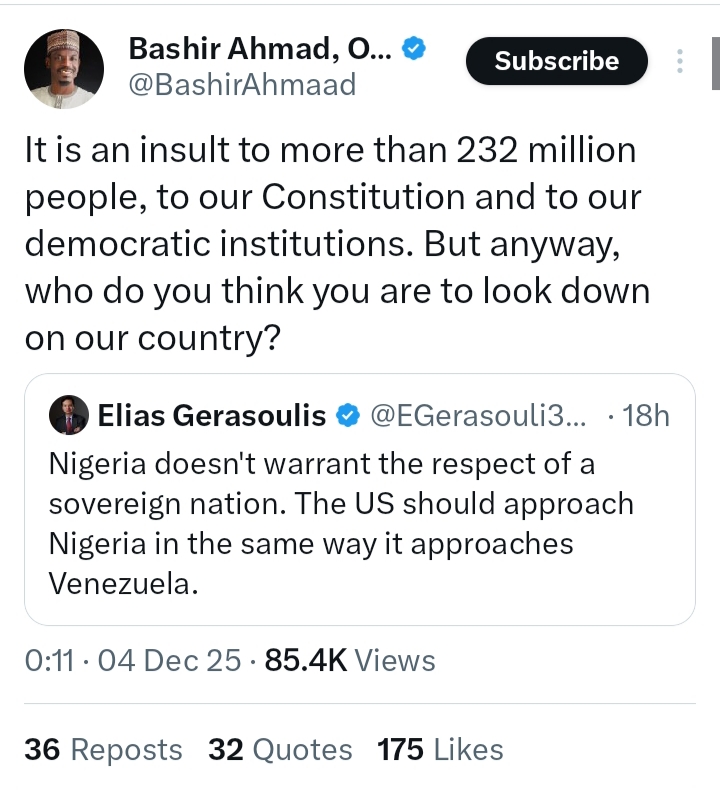This screenshot has height=791, width=720.
Task: Click Elias Gerasoulis's verified badge
Action: (x=348, y=416)
